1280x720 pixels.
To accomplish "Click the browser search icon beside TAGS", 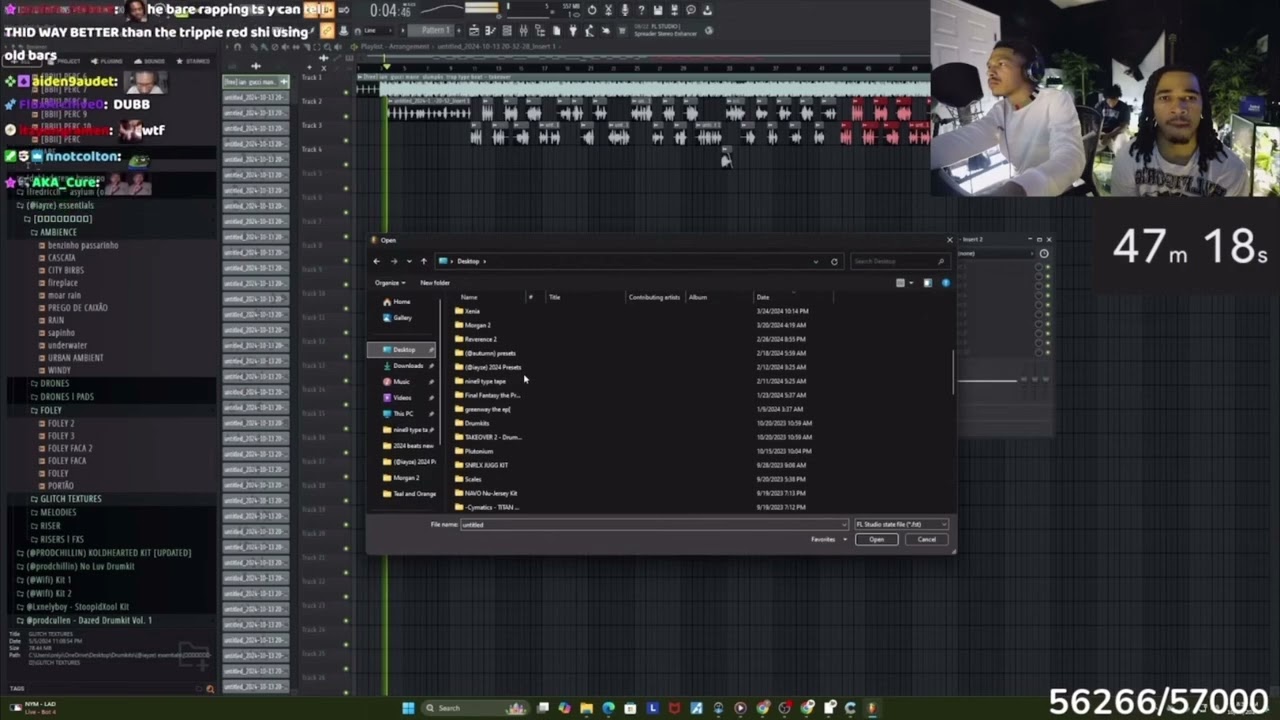I will tap(210, 688).
